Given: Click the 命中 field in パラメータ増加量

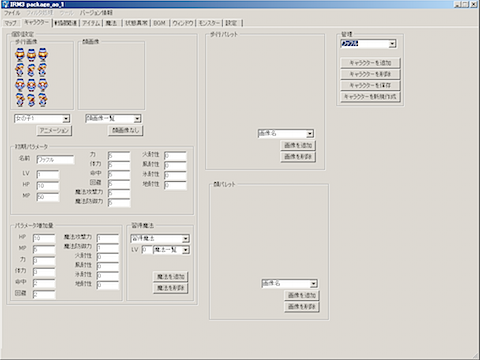Looking at the screenshot, I should coord(44,283).
